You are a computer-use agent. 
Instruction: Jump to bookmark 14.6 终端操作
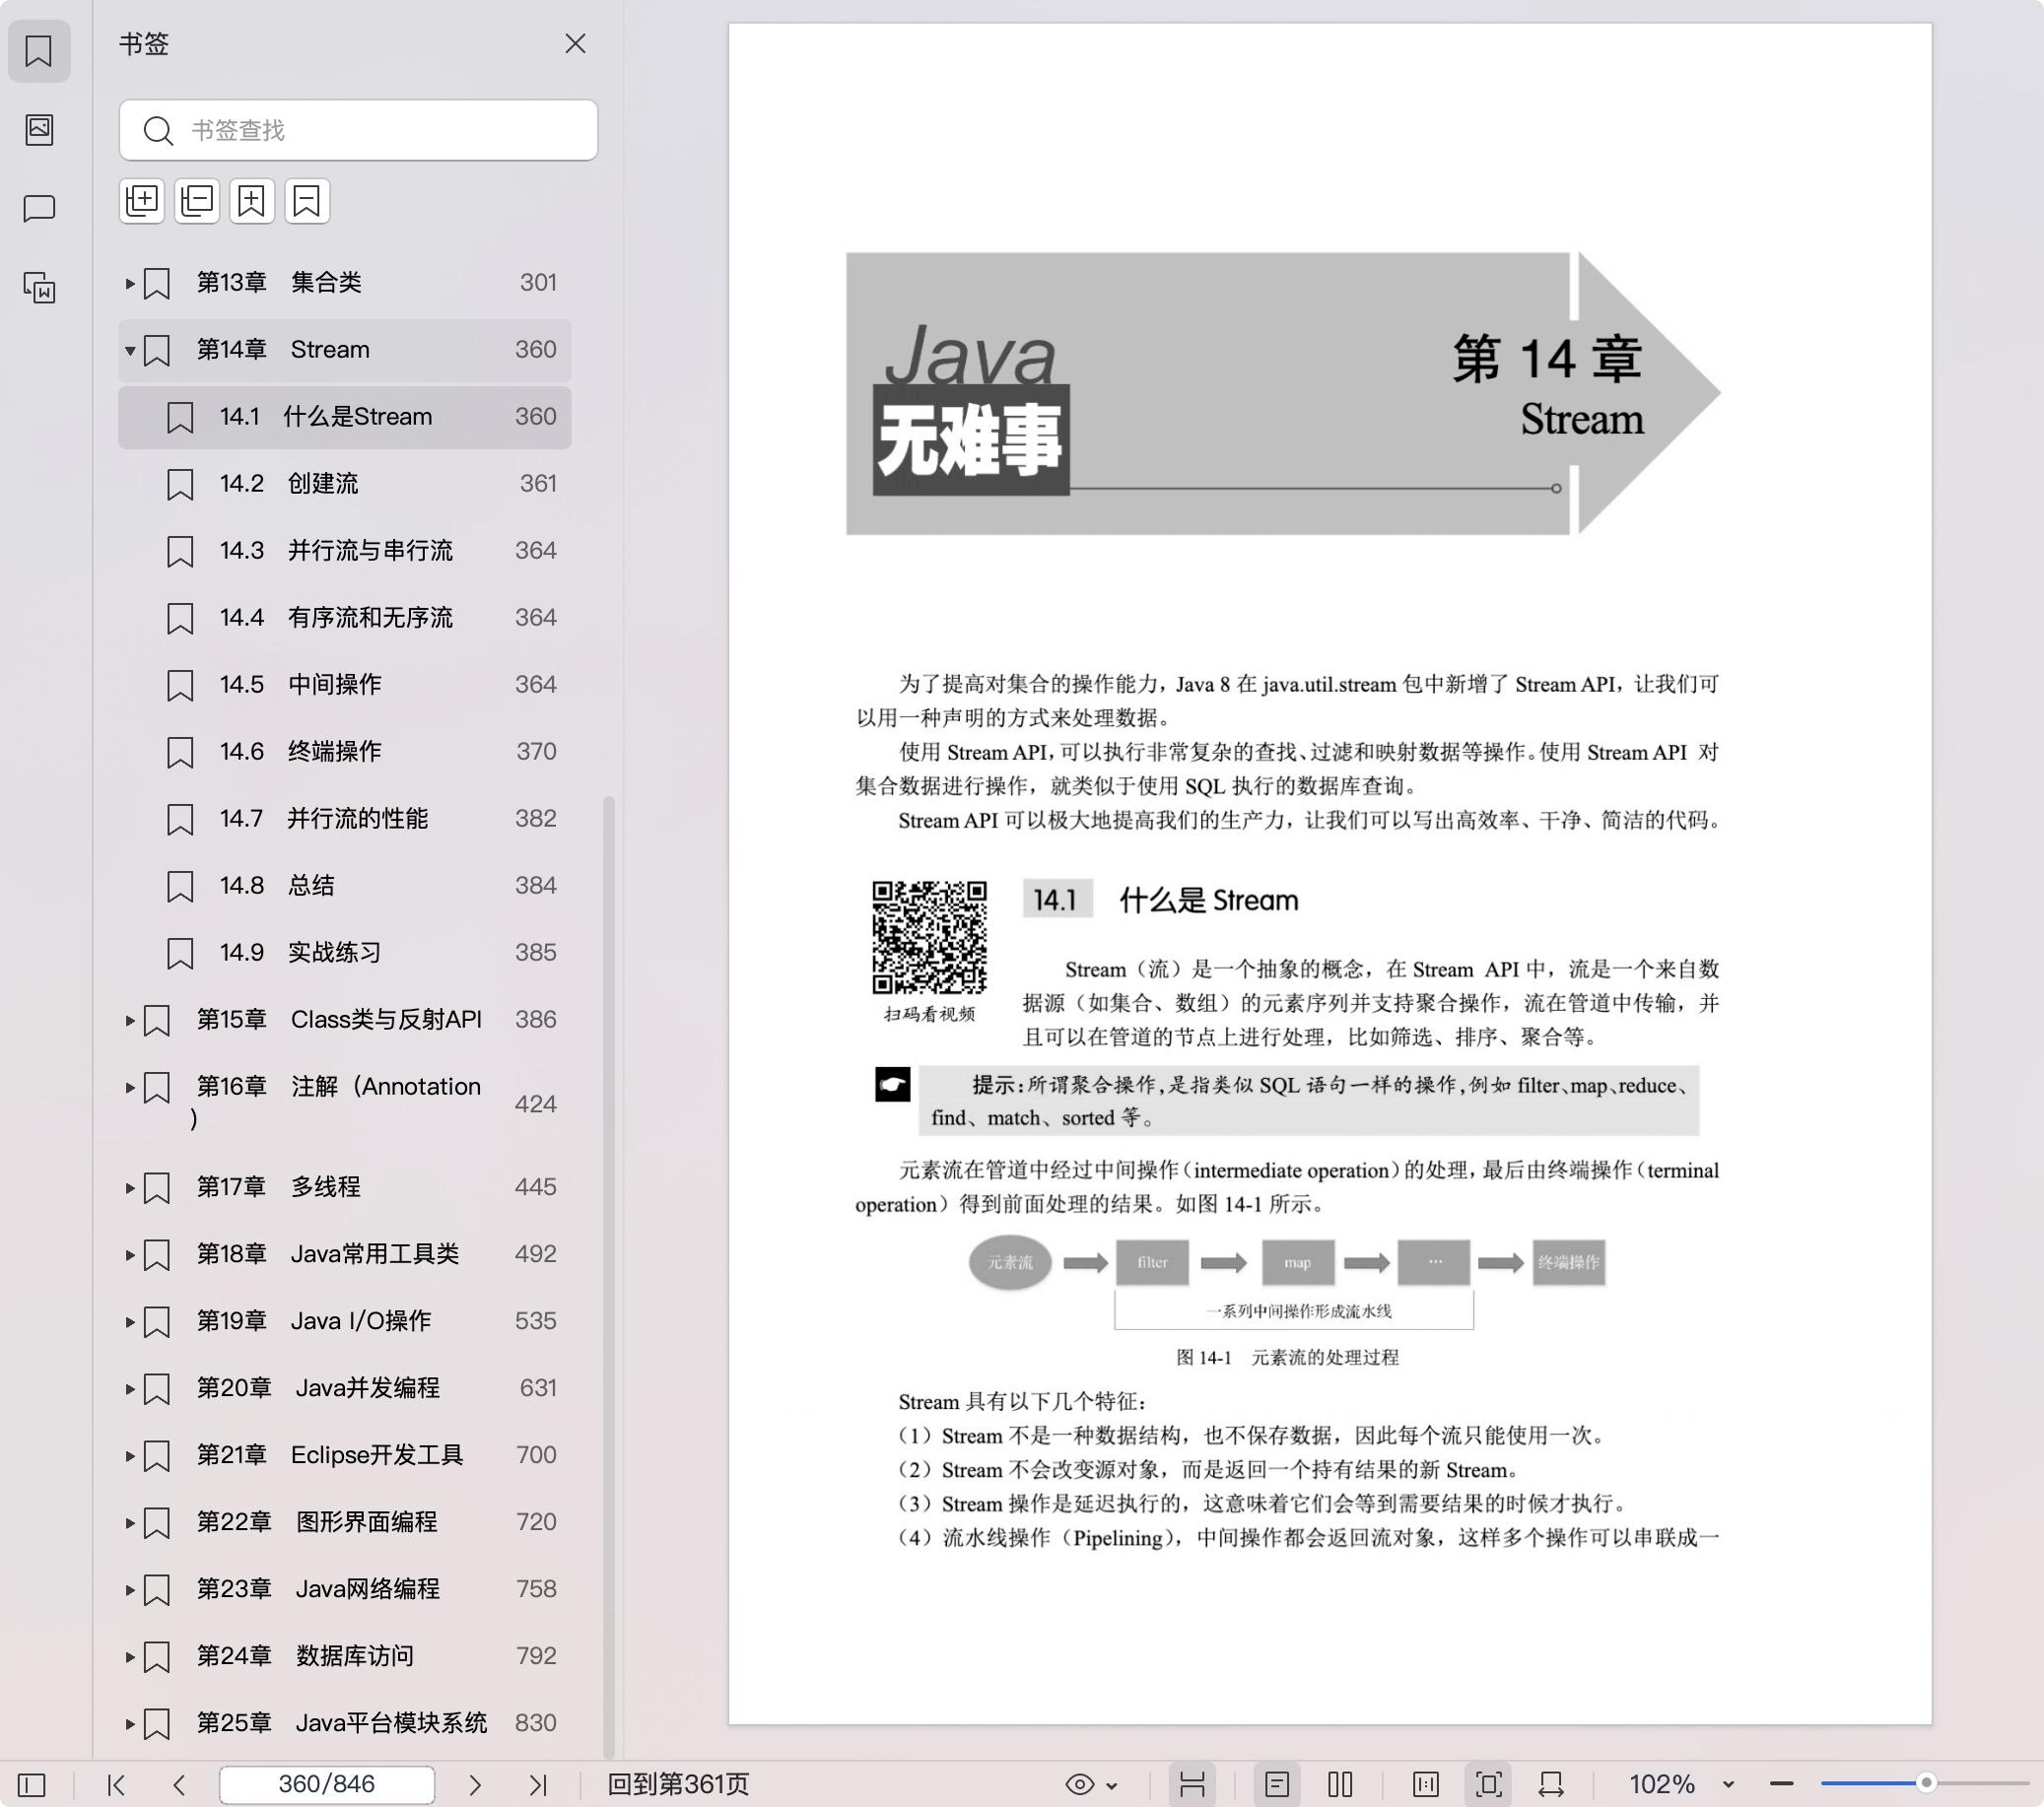(x=345, y=752)
